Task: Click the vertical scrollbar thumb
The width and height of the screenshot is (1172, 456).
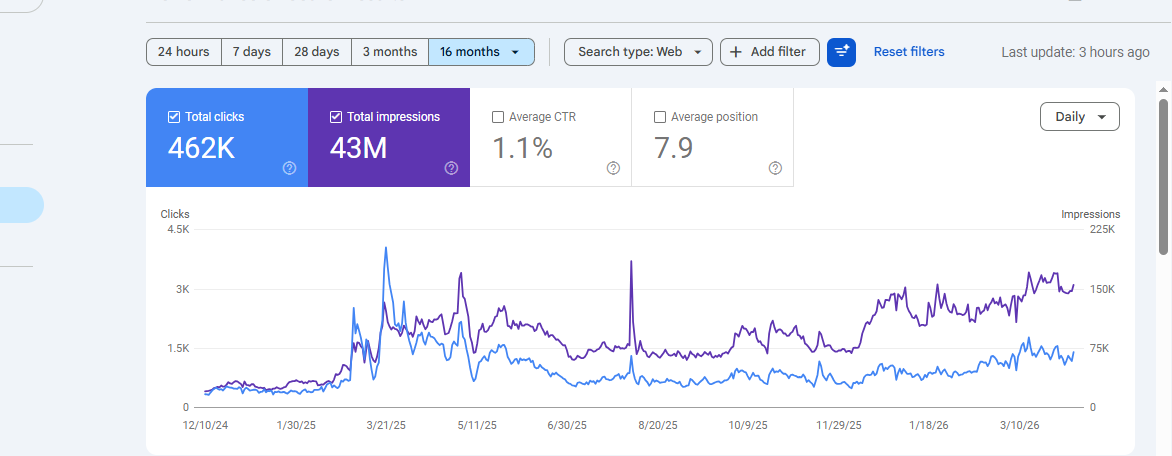Action: tap(1163, 176)
